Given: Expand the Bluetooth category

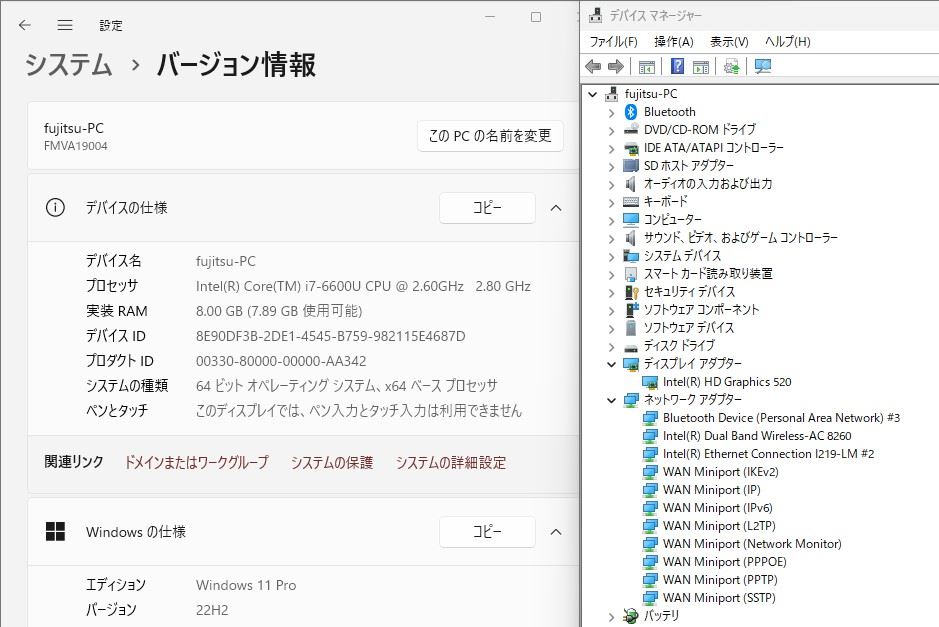Looking at the screenshot, I should pyautogui.click(x=611, y=112).
